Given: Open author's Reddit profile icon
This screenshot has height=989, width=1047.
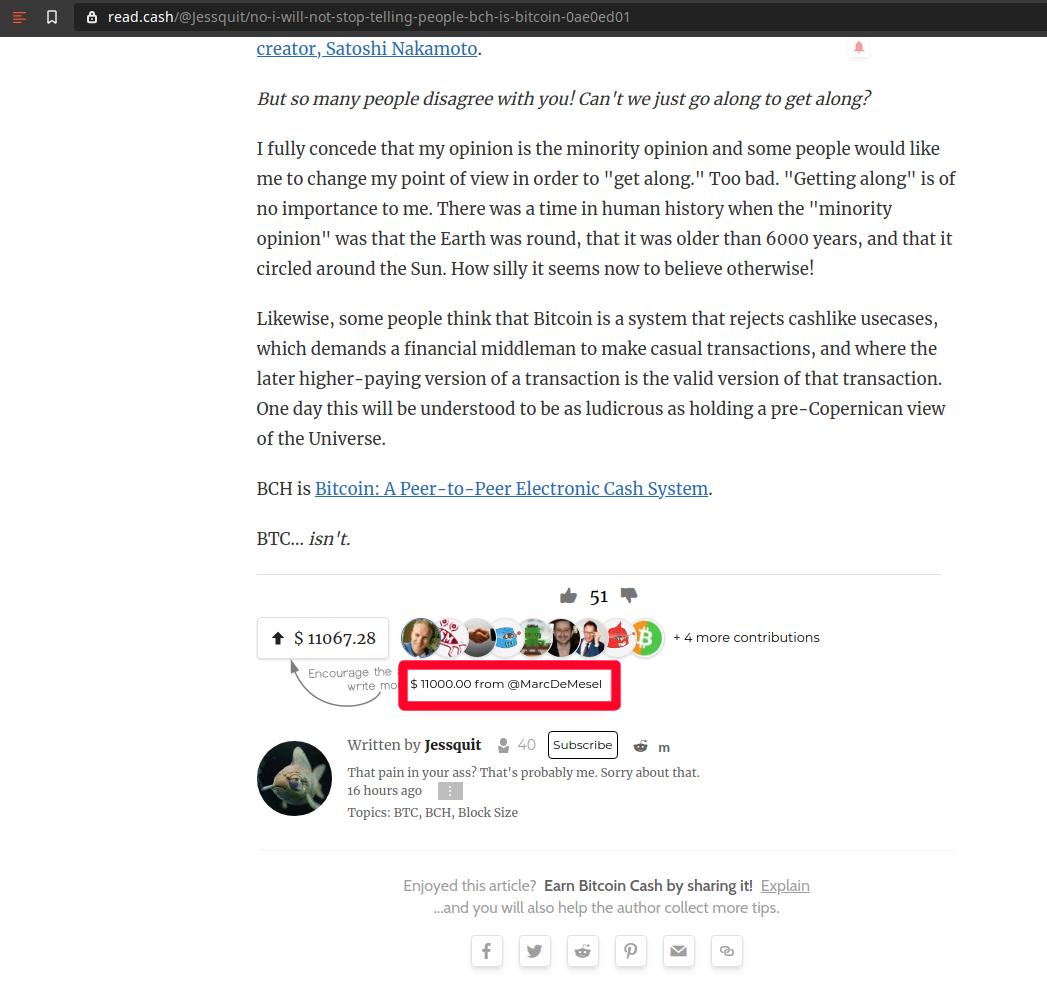Looking at the screenshot, I should tap(640, 746).
